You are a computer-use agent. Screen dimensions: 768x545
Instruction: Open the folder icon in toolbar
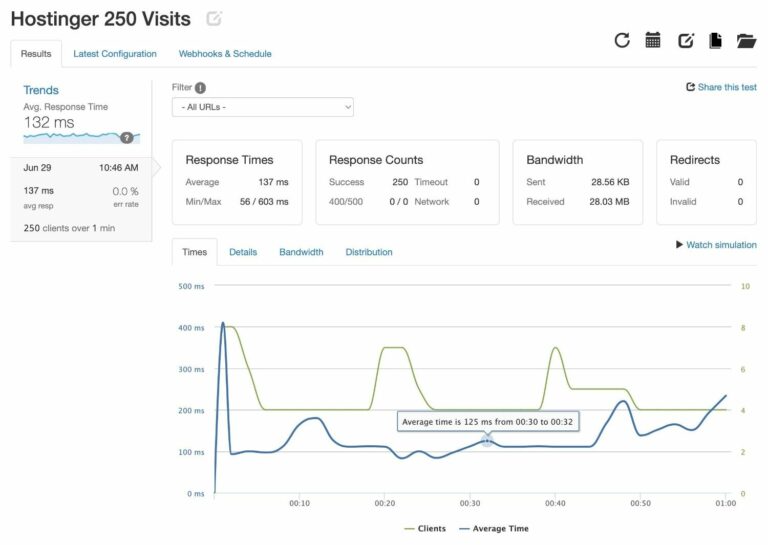point(746,41)
